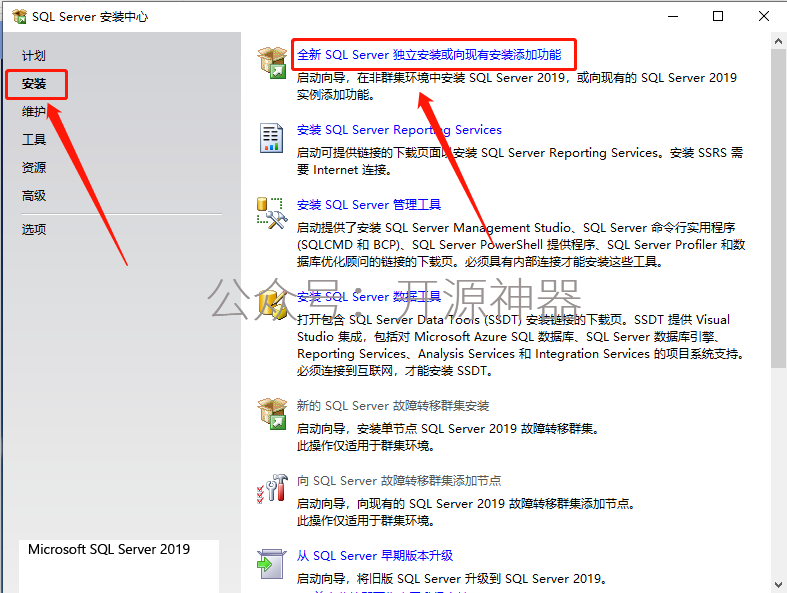The width and height of the screenshot is (787, 593).
Task: Click text 必须连接到互联网,才能安装 SSDT
Action: pyautogui.click(x=395, y=371)
